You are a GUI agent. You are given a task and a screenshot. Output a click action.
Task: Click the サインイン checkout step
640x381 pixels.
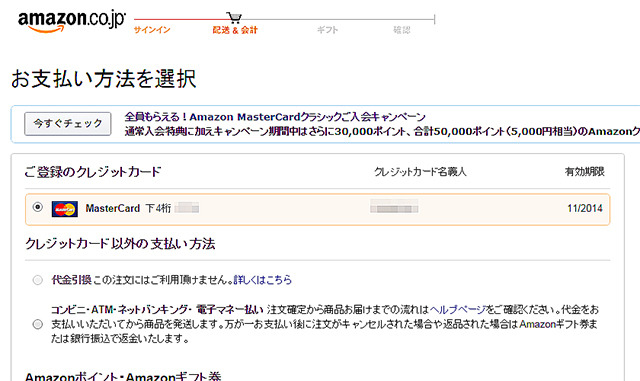point(152,30)
